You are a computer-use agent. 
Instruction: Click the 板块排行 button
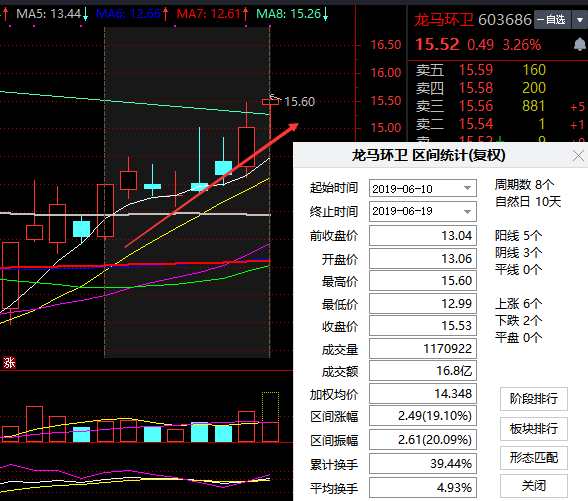[534, 429]
